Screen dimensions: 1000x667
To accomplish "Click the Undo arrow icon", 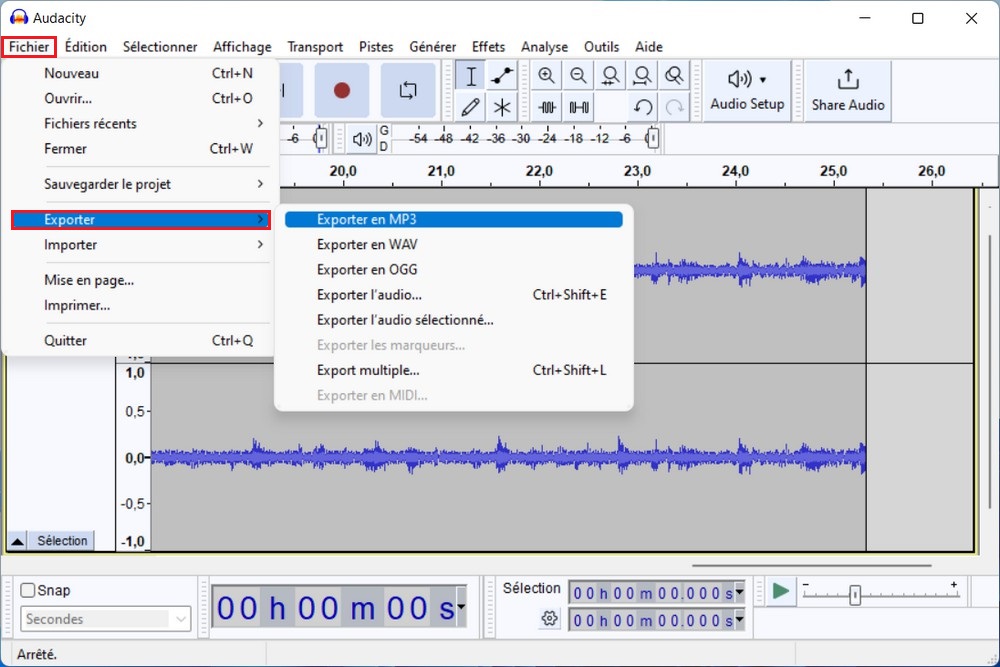I will click(642, 106).
